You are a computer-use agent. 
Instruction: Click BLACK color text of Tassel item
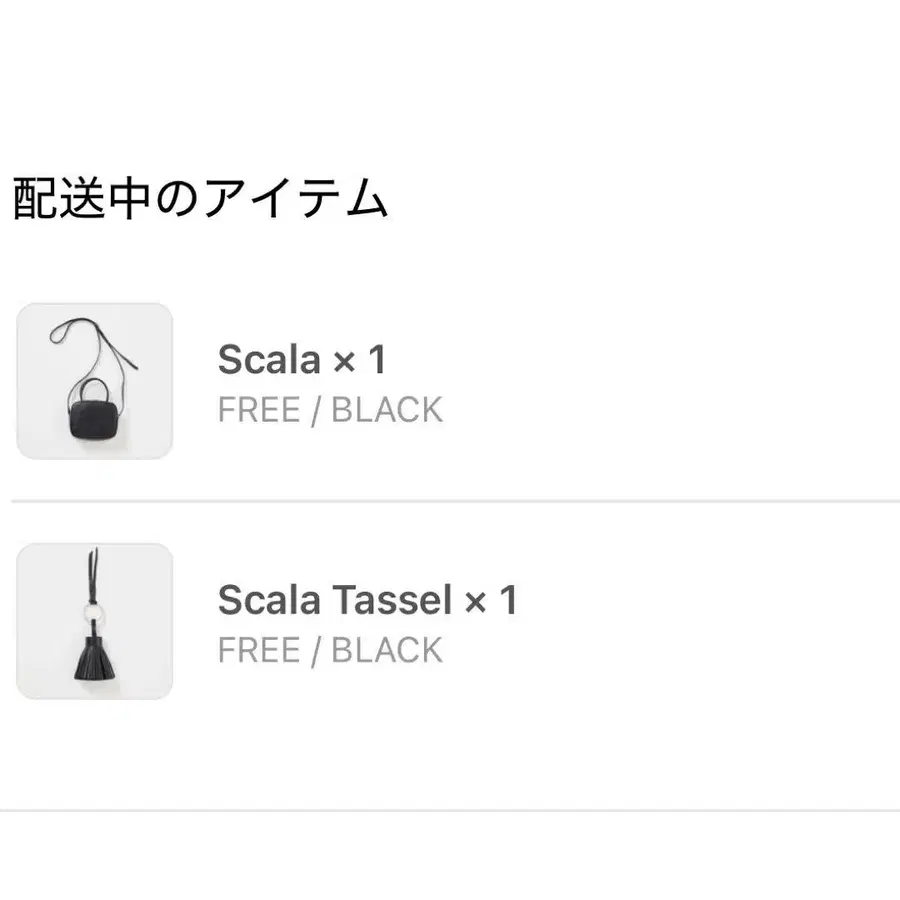pos(387,650)
